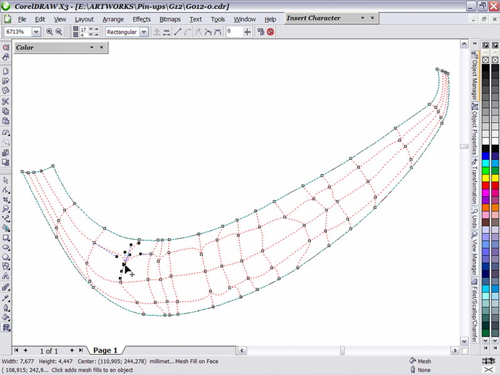Toggle convert curve to line button
The image size is (500, 375).
click(178, 32)
